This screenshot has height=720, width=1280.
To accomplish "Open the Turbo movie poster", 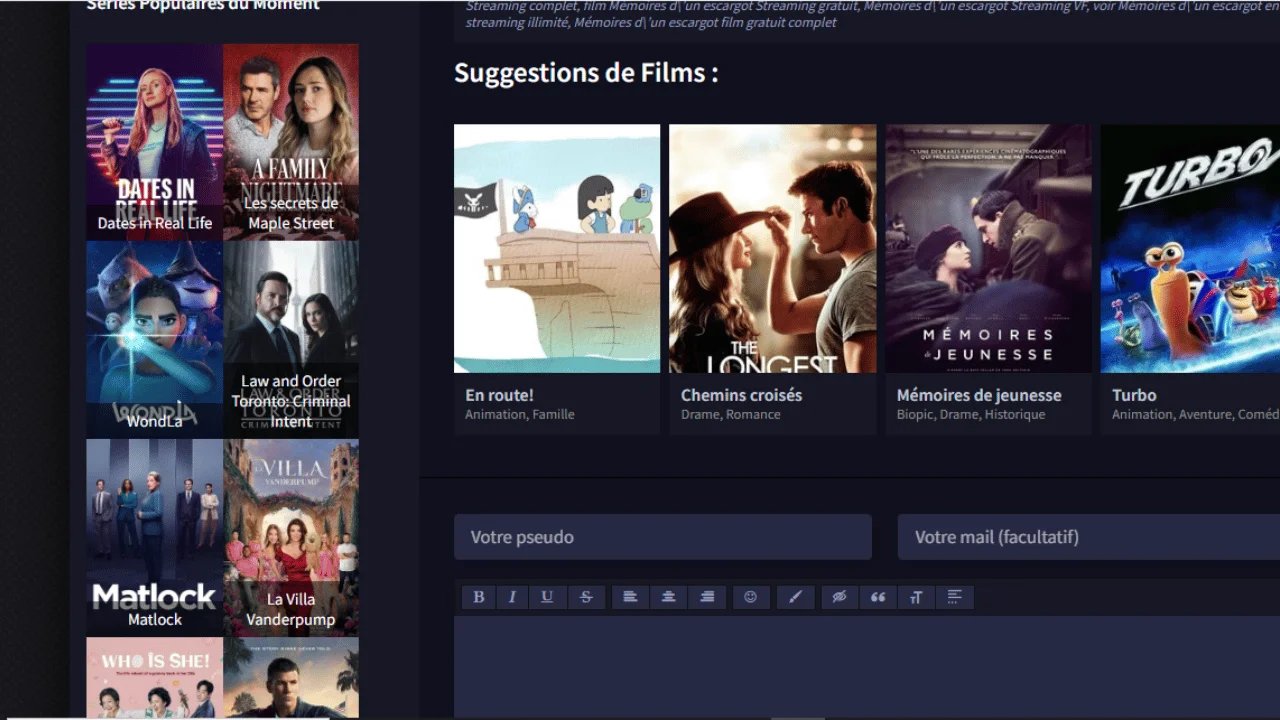I will pyautogui.click(x=1190, y=248).
